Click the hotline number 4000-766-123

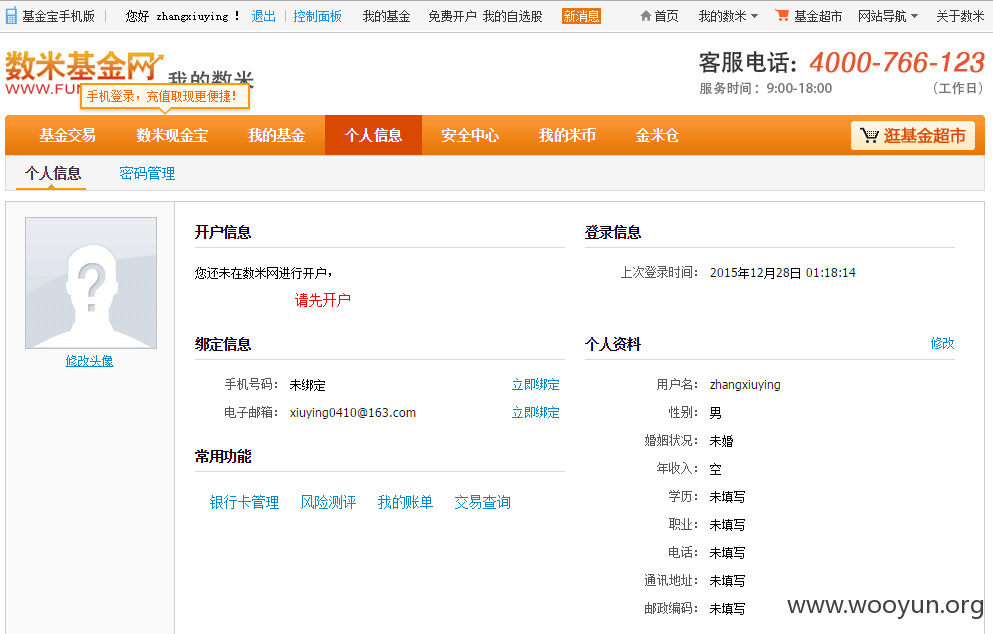897,63
